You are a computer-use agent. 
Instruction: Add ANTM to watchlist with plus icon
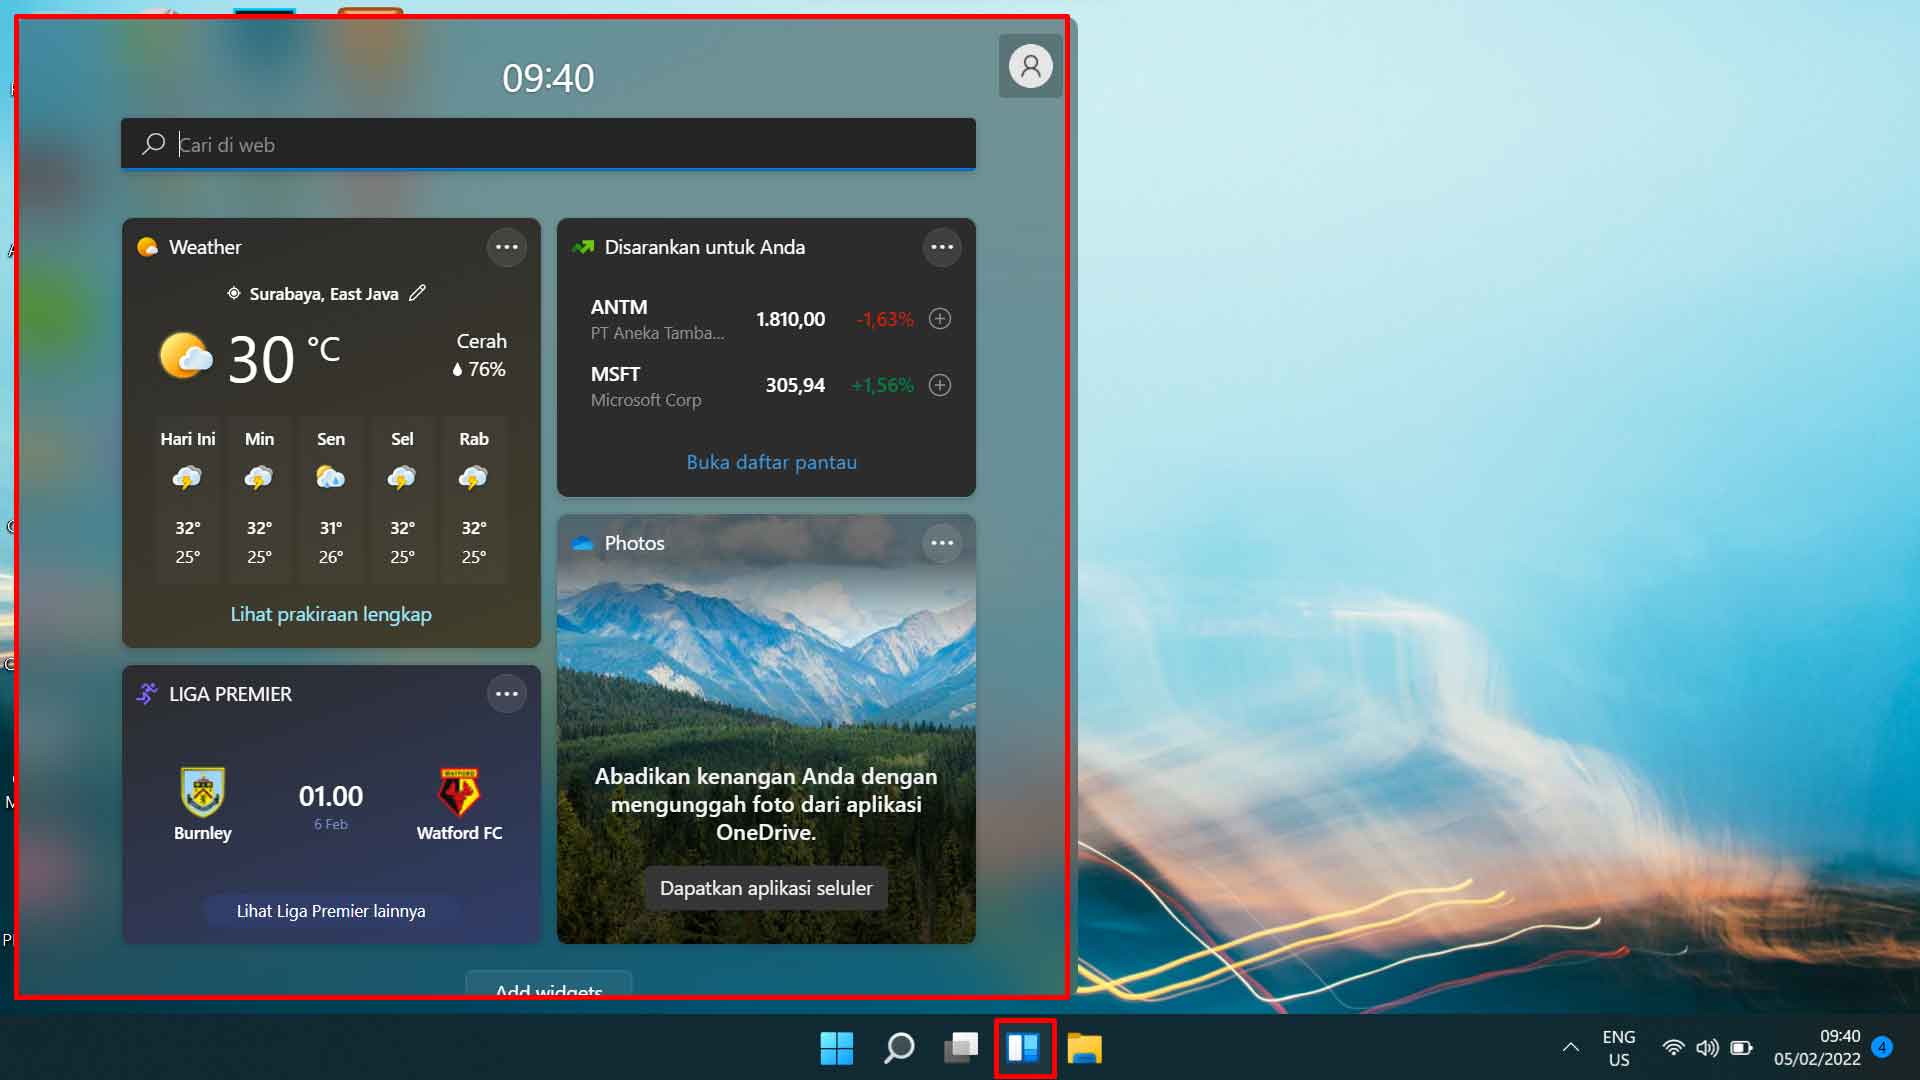940,319
